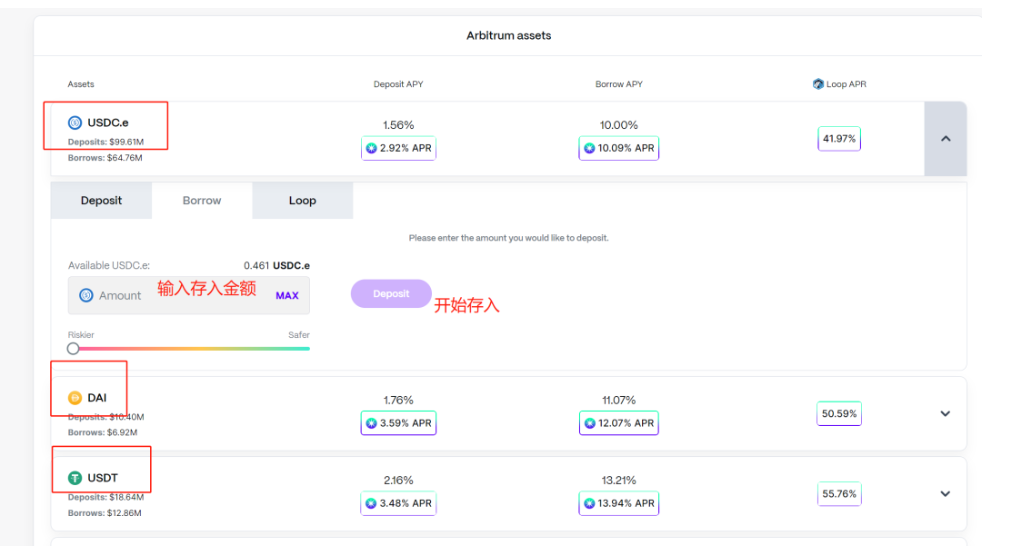
Task: Switch to the Loop tab
Action: (302, 200)
